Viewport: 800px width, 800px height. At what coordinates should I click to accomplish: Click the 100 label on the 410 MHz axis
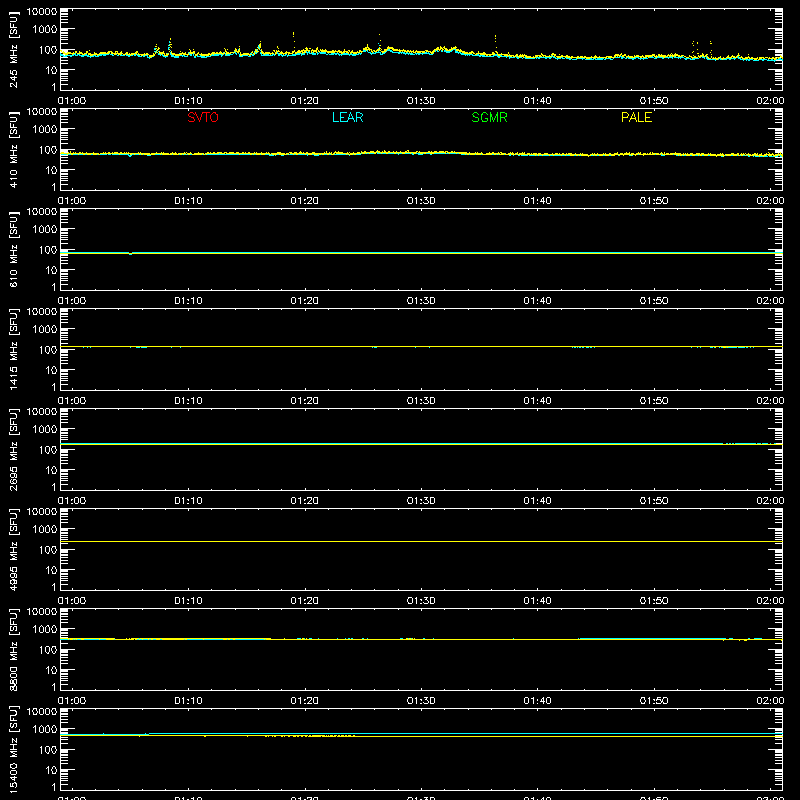coord(48,150)
